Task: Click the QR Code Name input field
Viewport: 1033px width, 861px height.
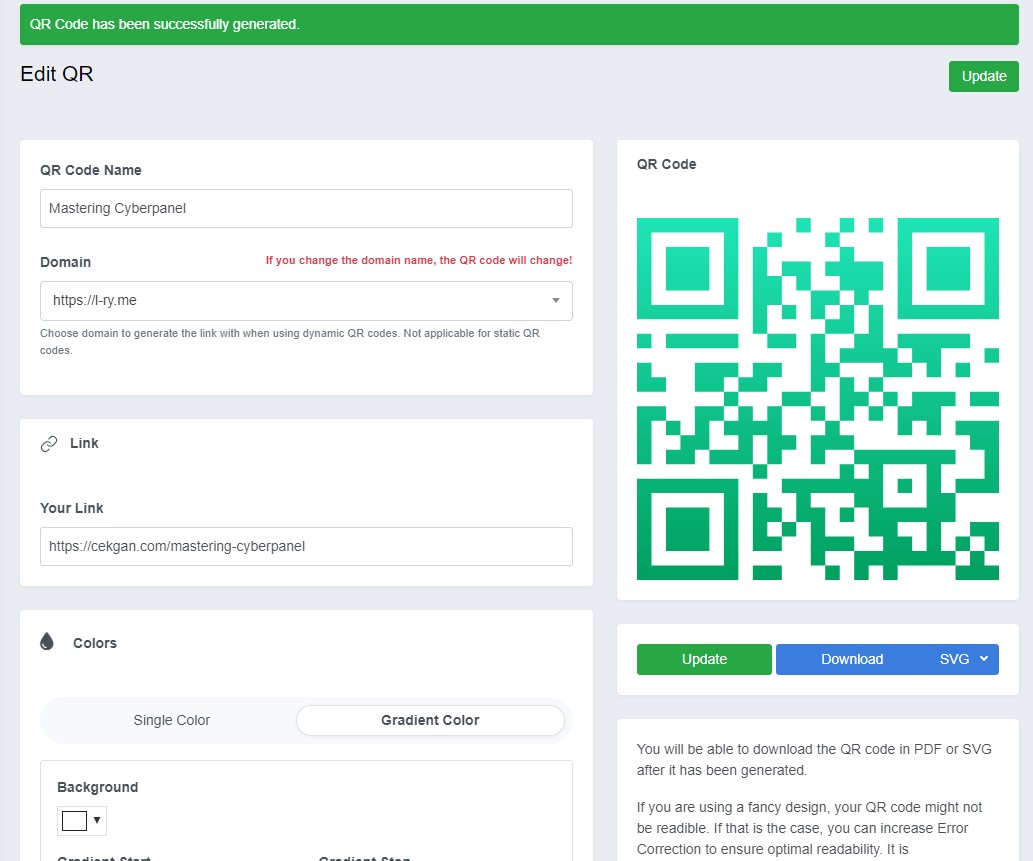Action: [306, 208]
